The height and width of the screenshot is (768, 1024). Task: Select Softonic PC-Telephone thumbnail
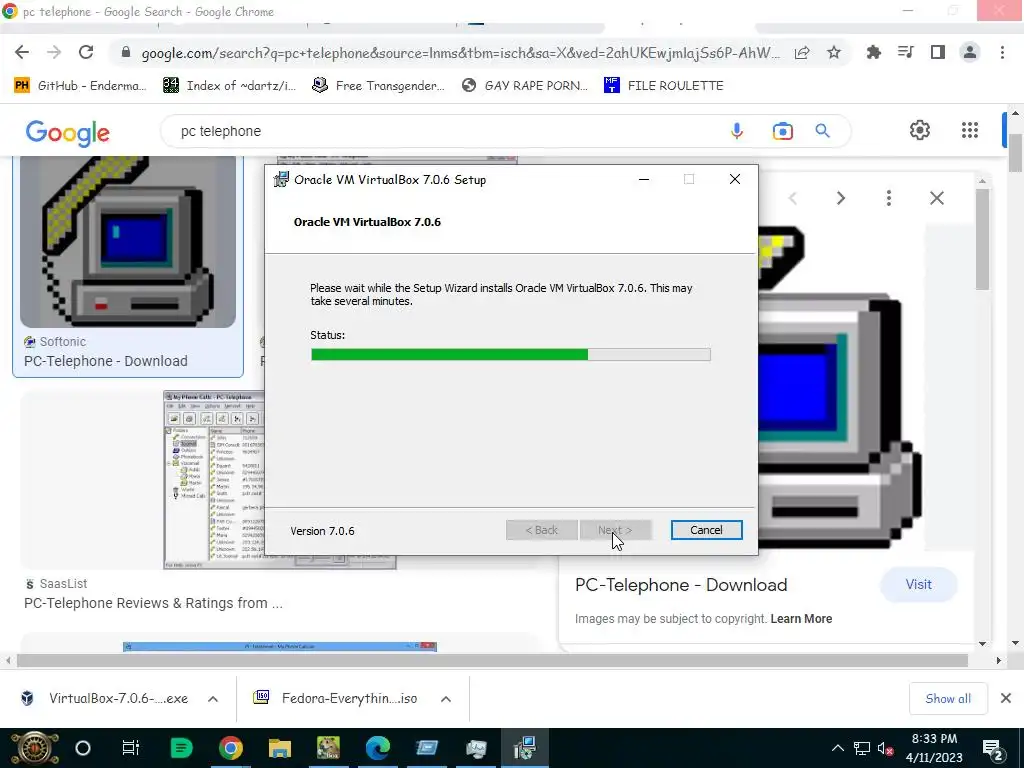pos(128,242)
